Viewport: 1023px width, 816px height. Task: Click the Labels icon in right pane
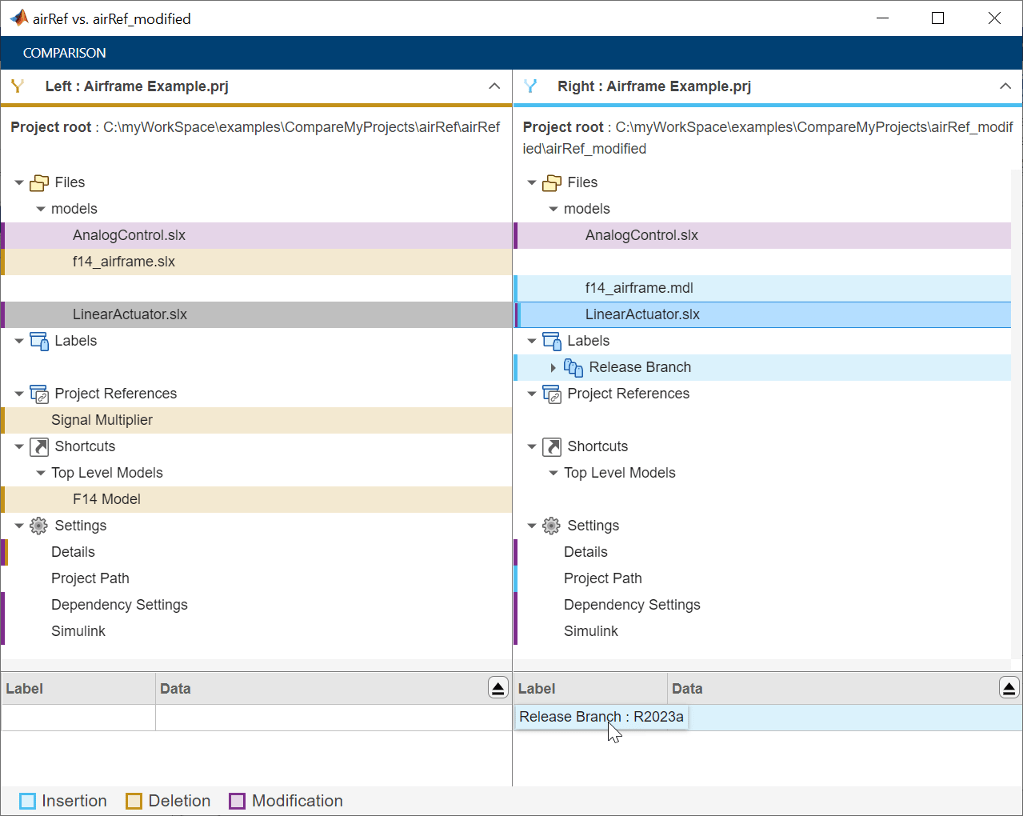[552, 341]
